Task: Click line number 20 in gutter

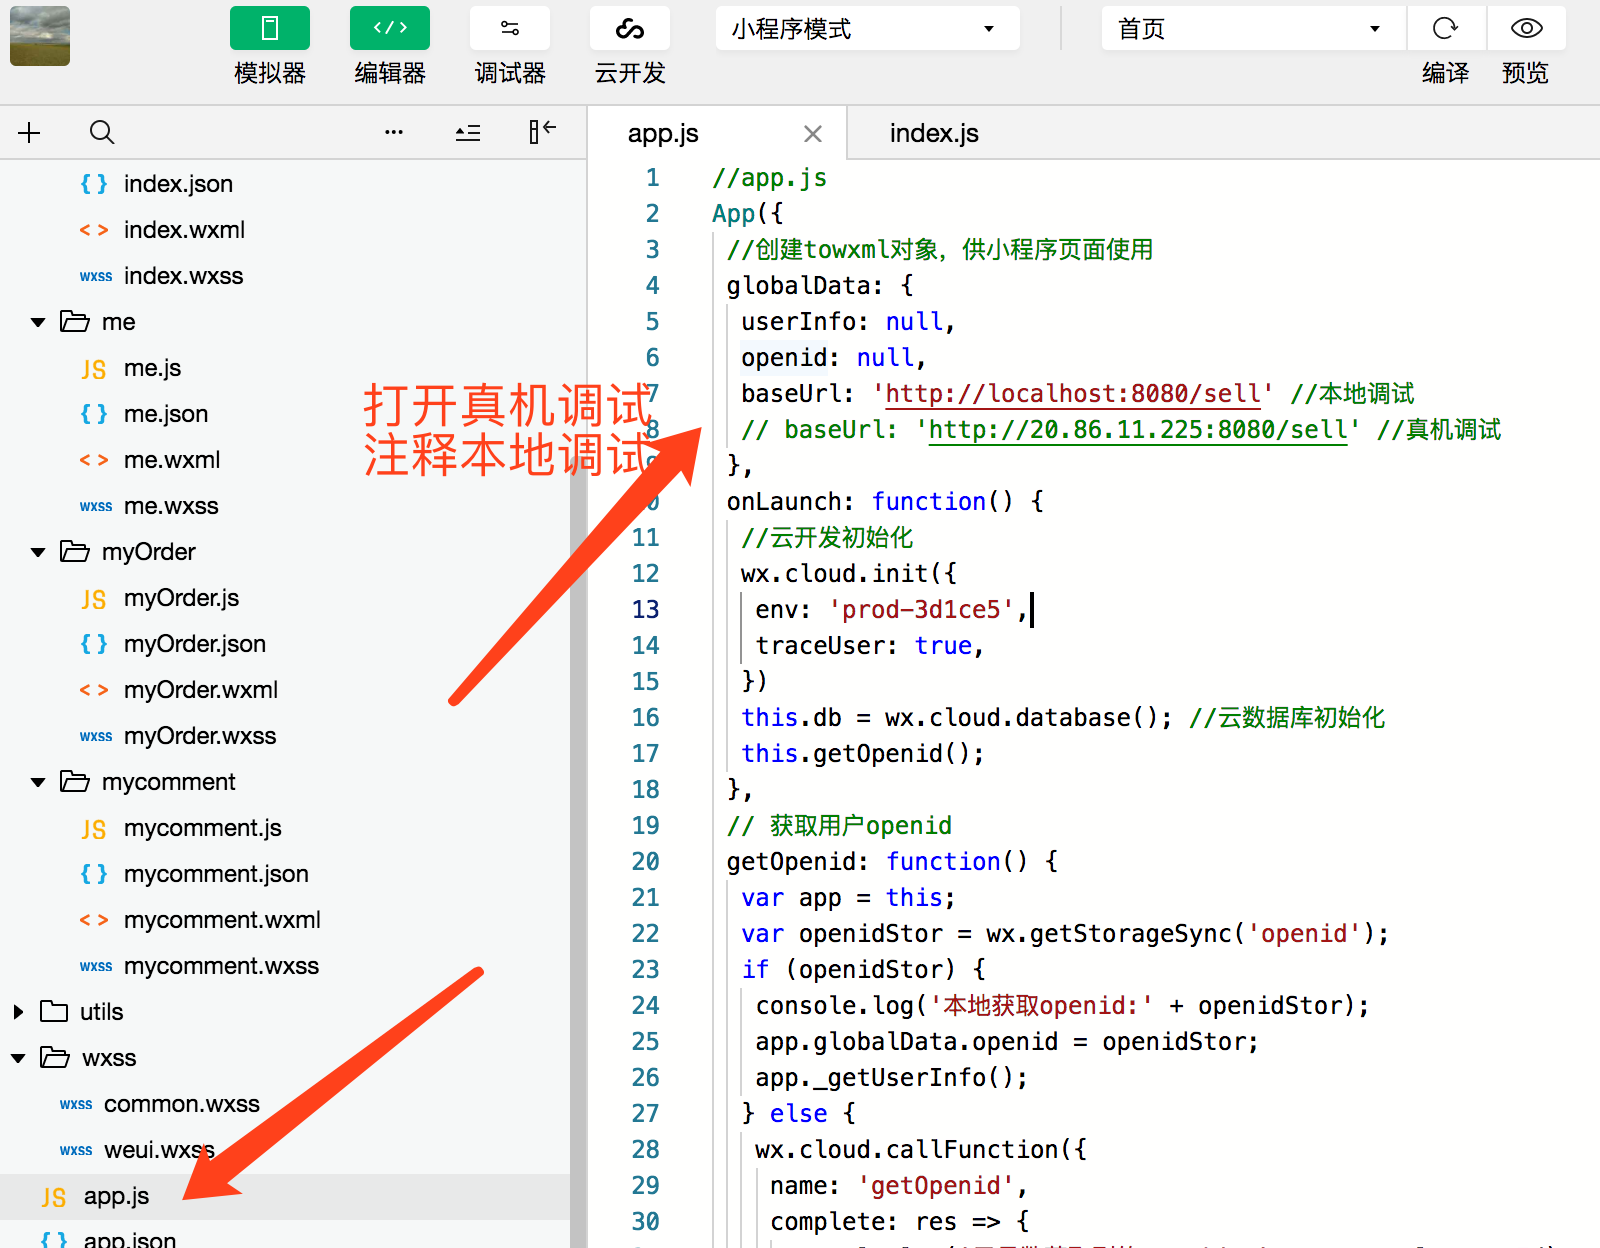Action: coord(646,862)
